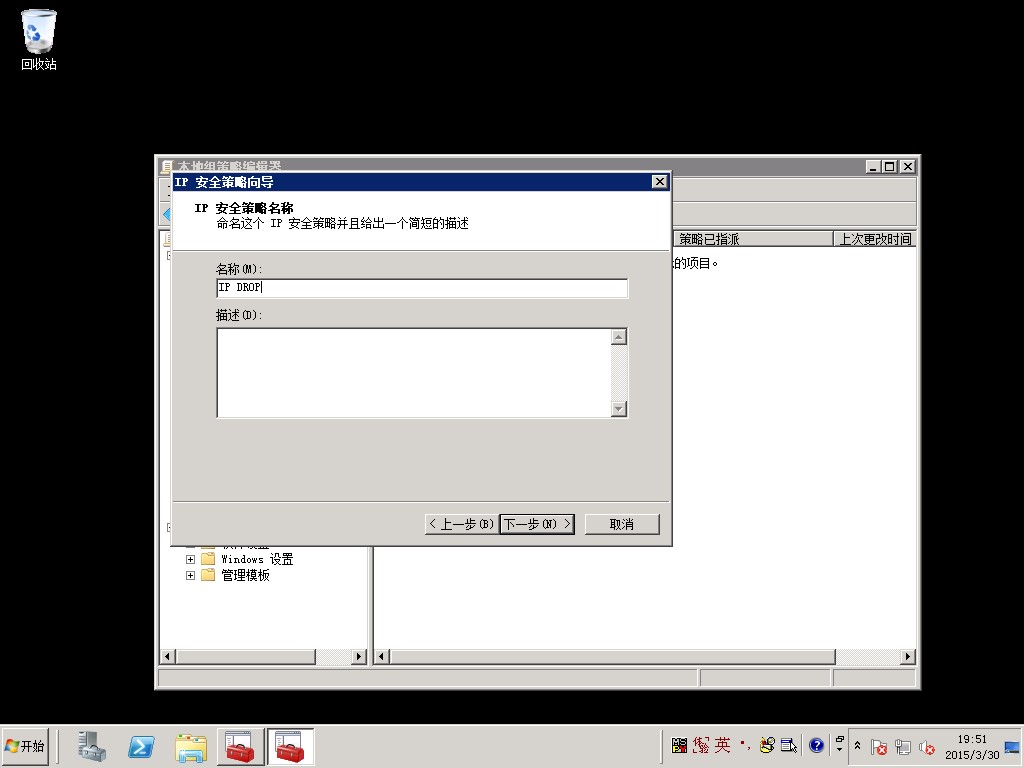1024x768 pixels.
Task: Click the 管理模板 folder icon
Action: pyautogui.click(x=208, y=575)
